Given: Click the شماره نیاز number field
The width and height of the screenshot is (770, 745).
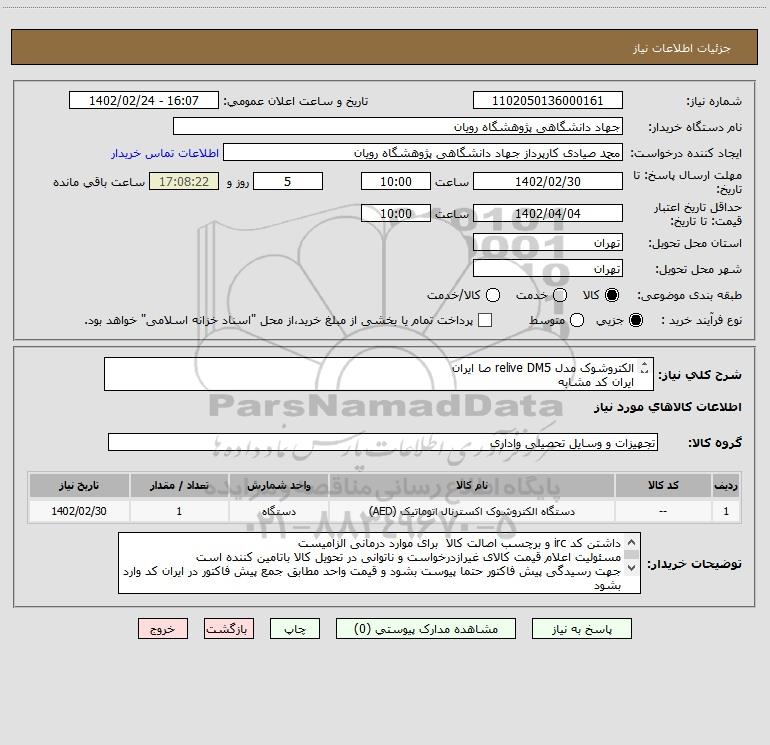Looking at the screenshot, I should (x=548, y=101).
